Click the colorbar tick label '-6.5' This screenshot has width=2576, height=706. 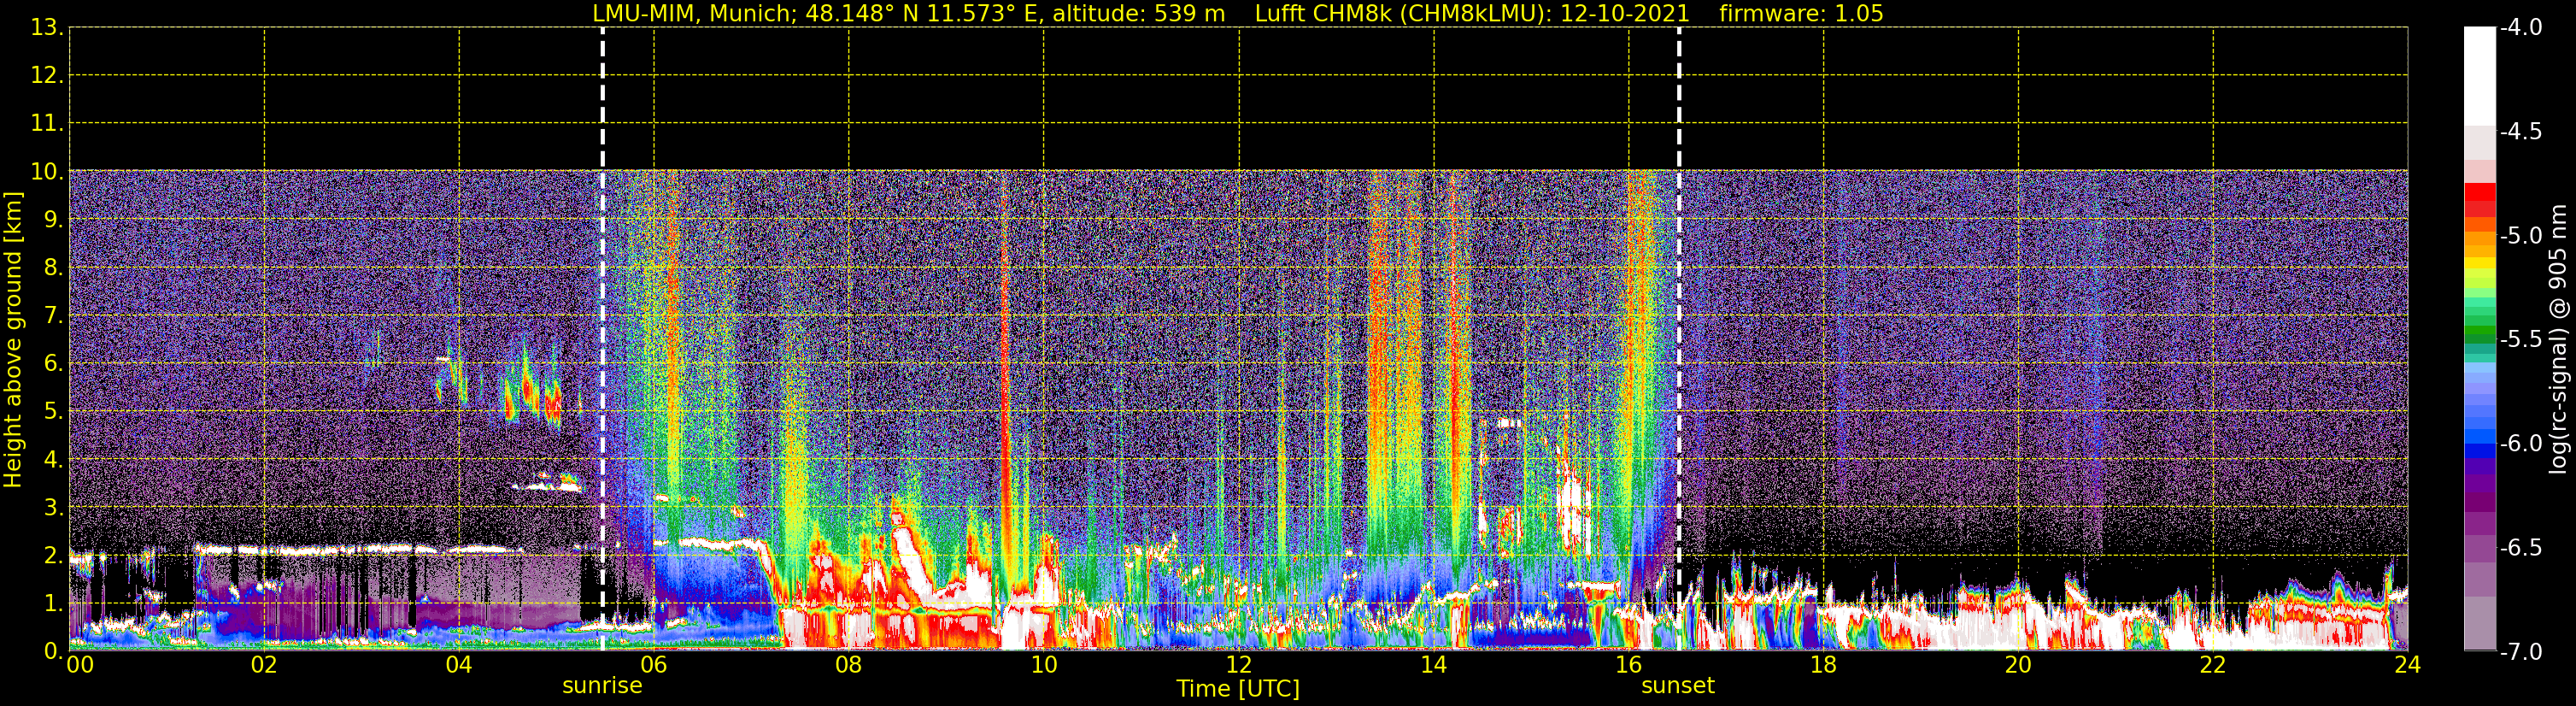point(2521,547)
